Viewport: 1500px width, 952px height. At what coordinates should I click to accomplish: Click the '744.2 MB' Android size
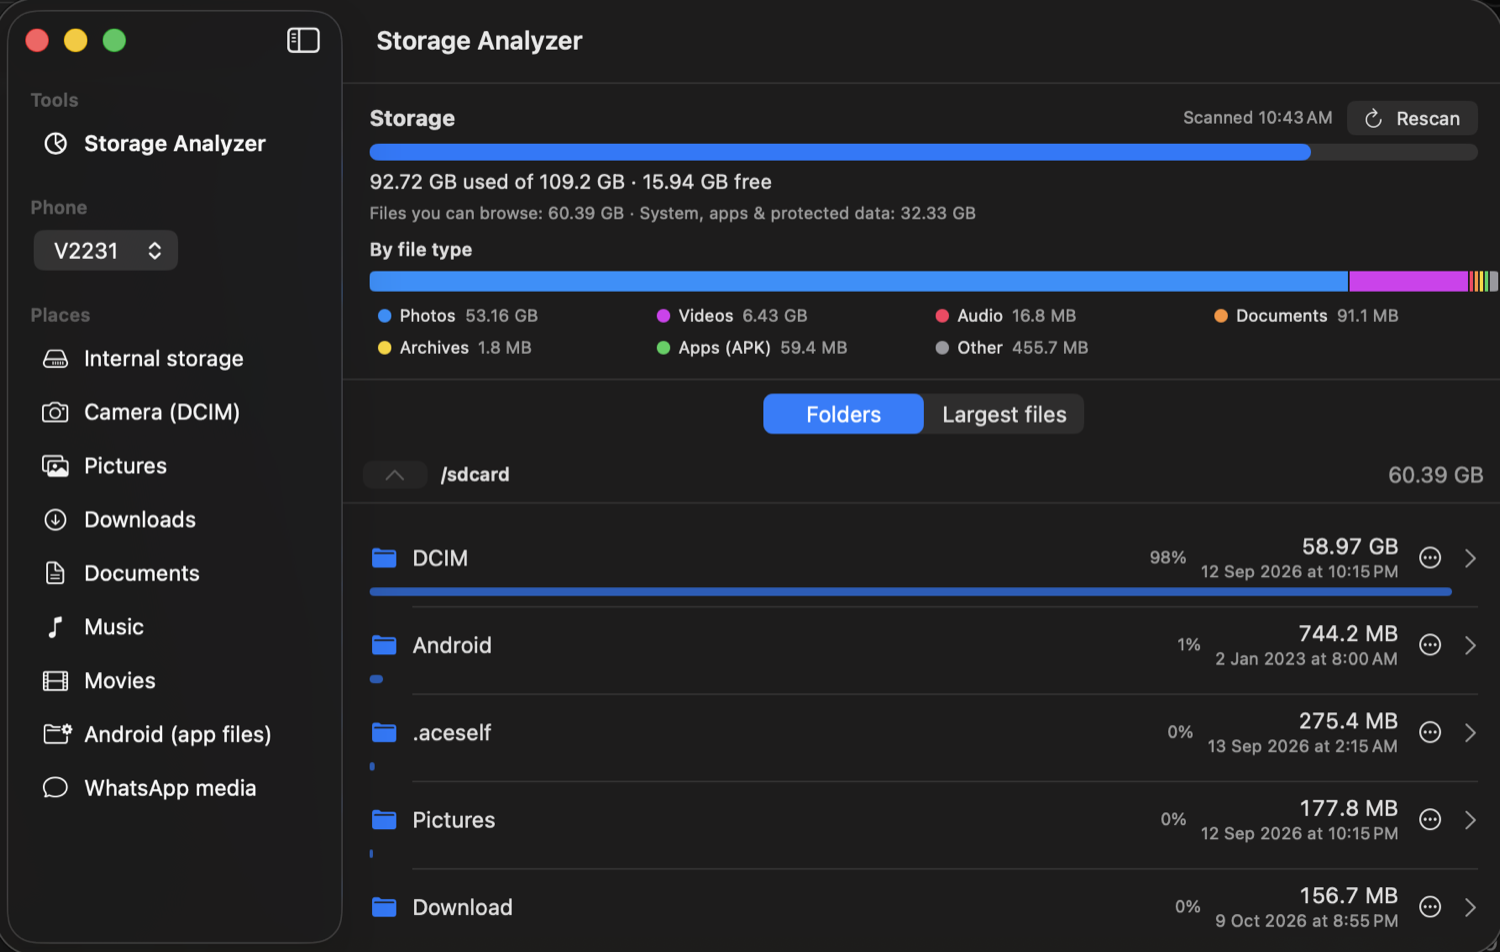pyautogui.click(x=1348, y=634)
